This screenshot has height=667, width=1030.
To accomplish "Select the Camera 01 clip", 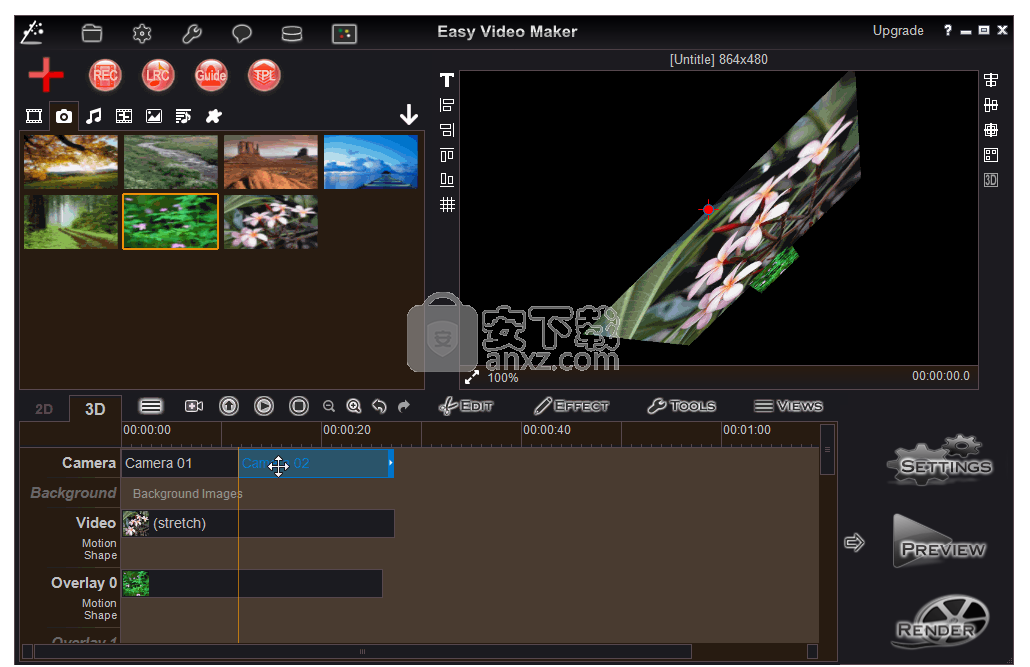I will (x=179, y=463).
